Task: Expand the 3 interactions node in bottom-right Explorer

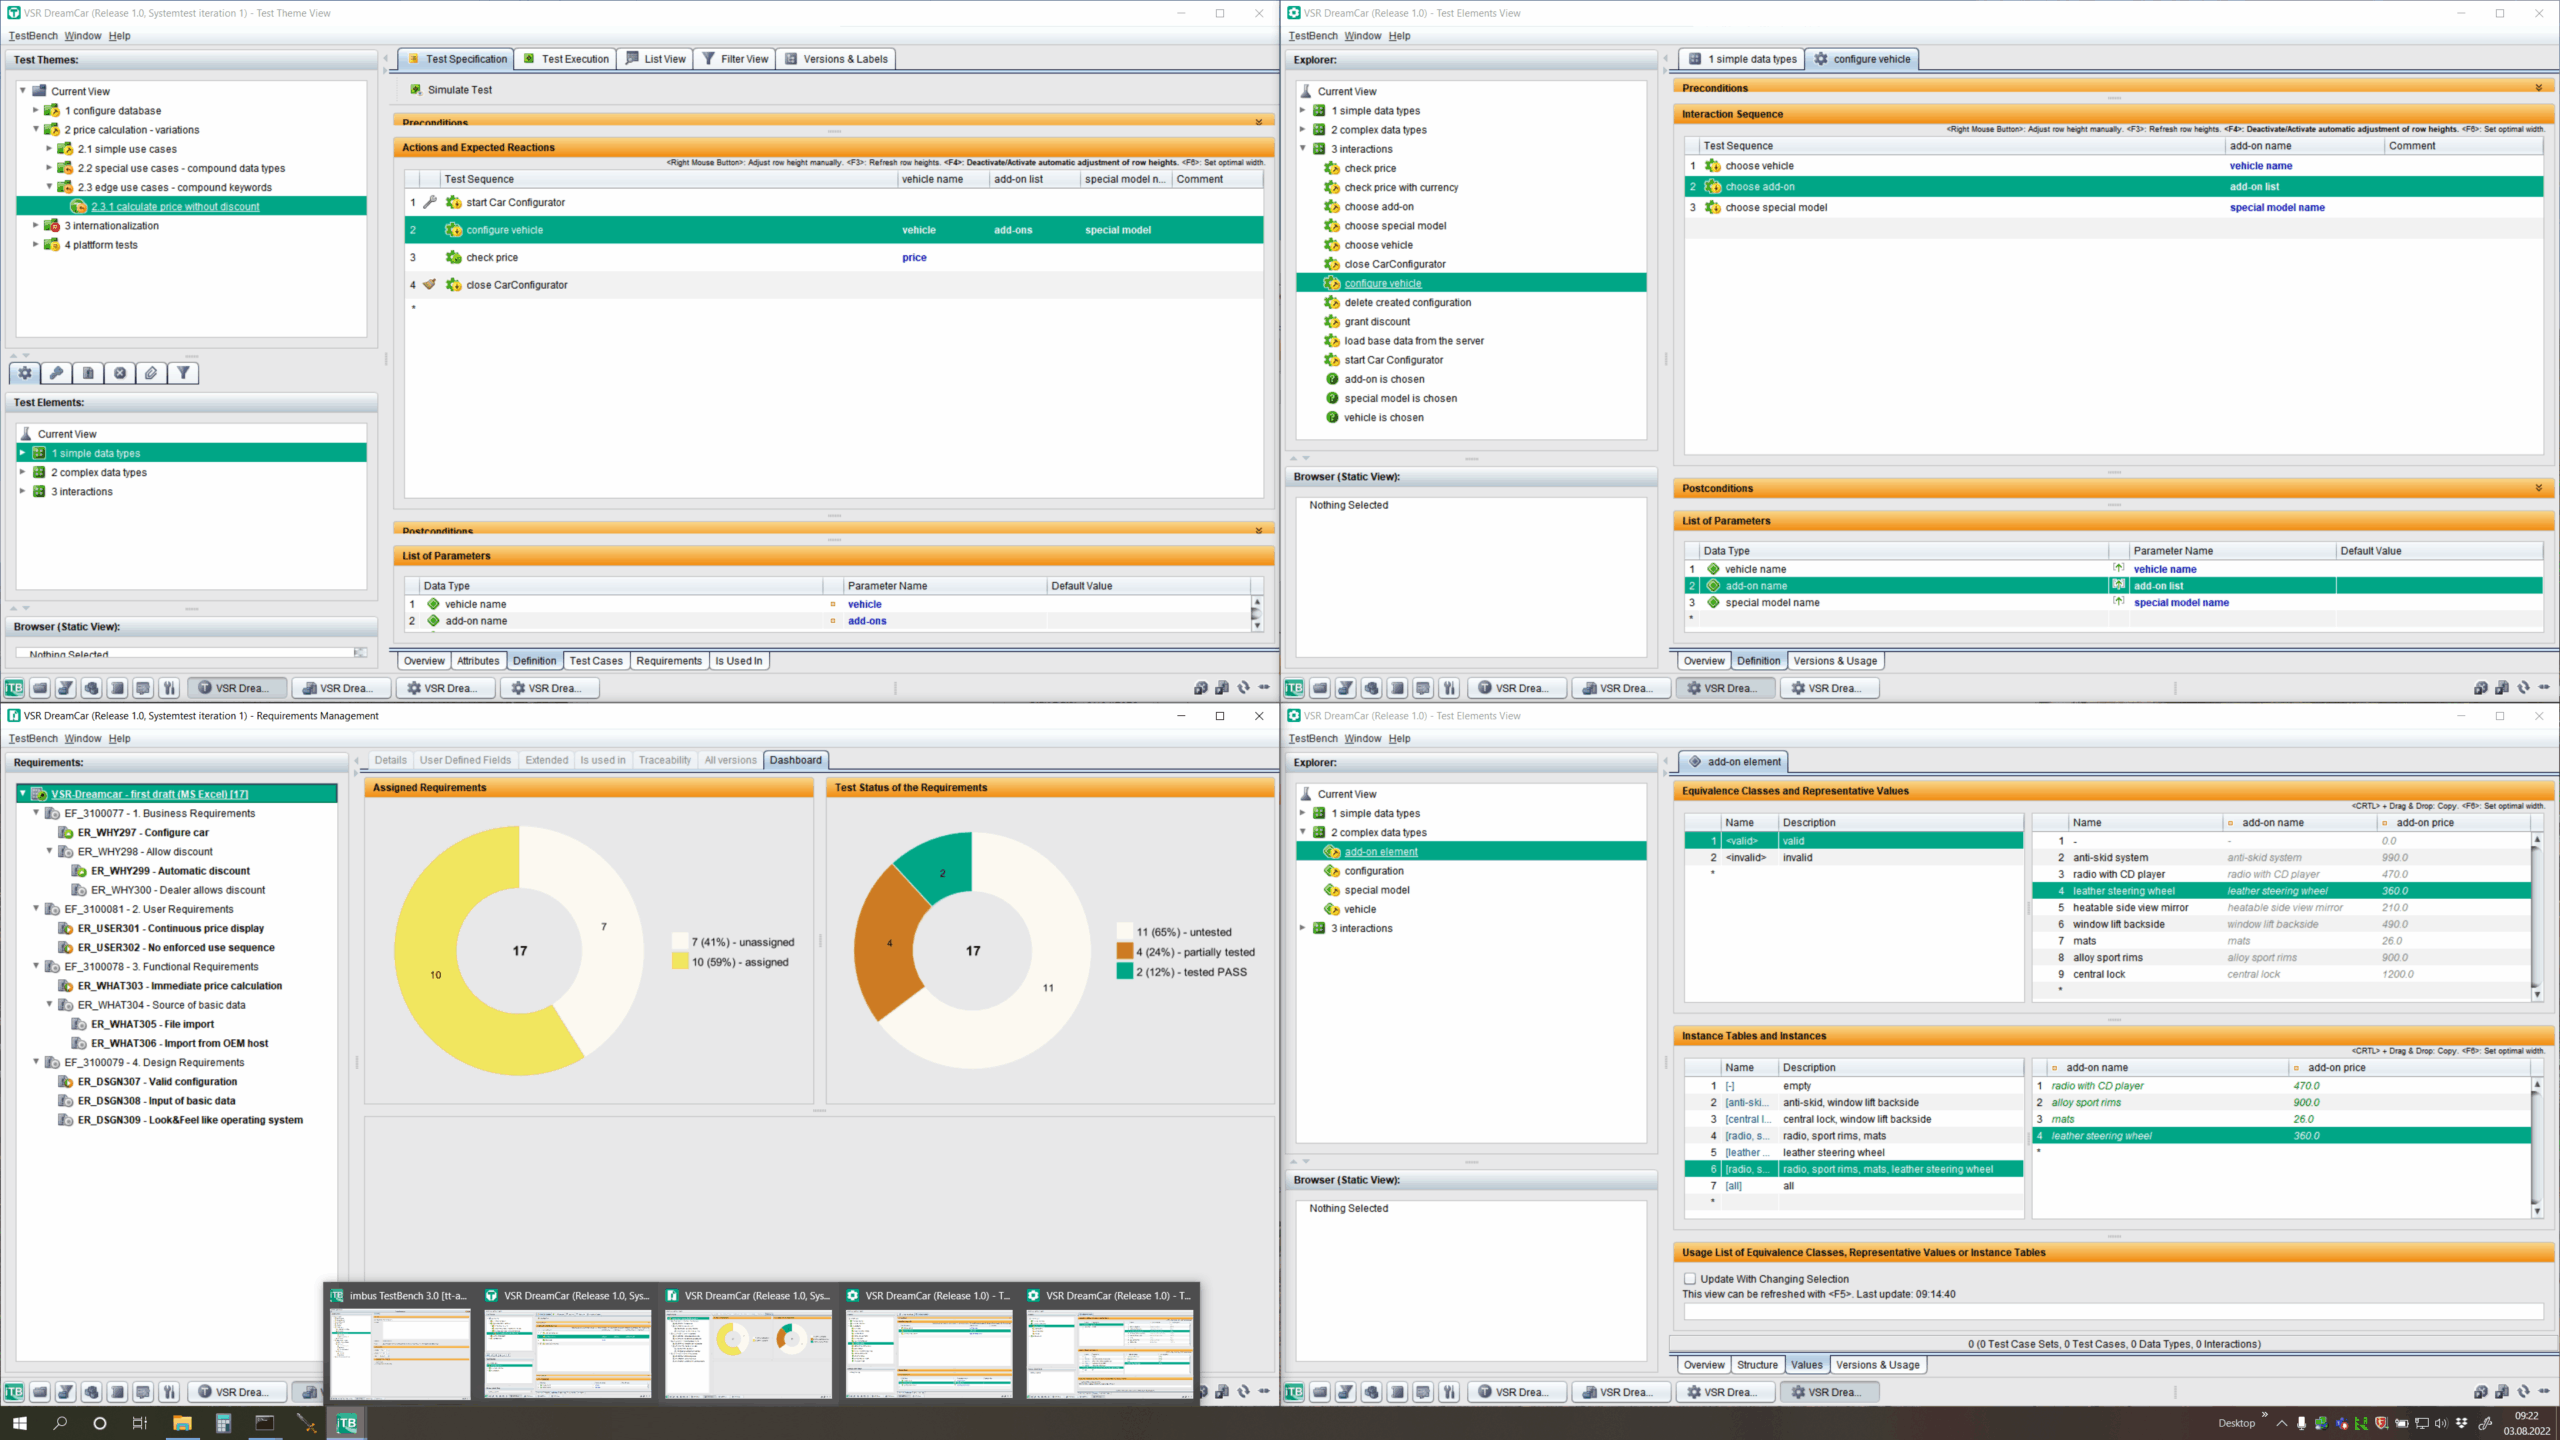Action: (x=1303, y=928)
